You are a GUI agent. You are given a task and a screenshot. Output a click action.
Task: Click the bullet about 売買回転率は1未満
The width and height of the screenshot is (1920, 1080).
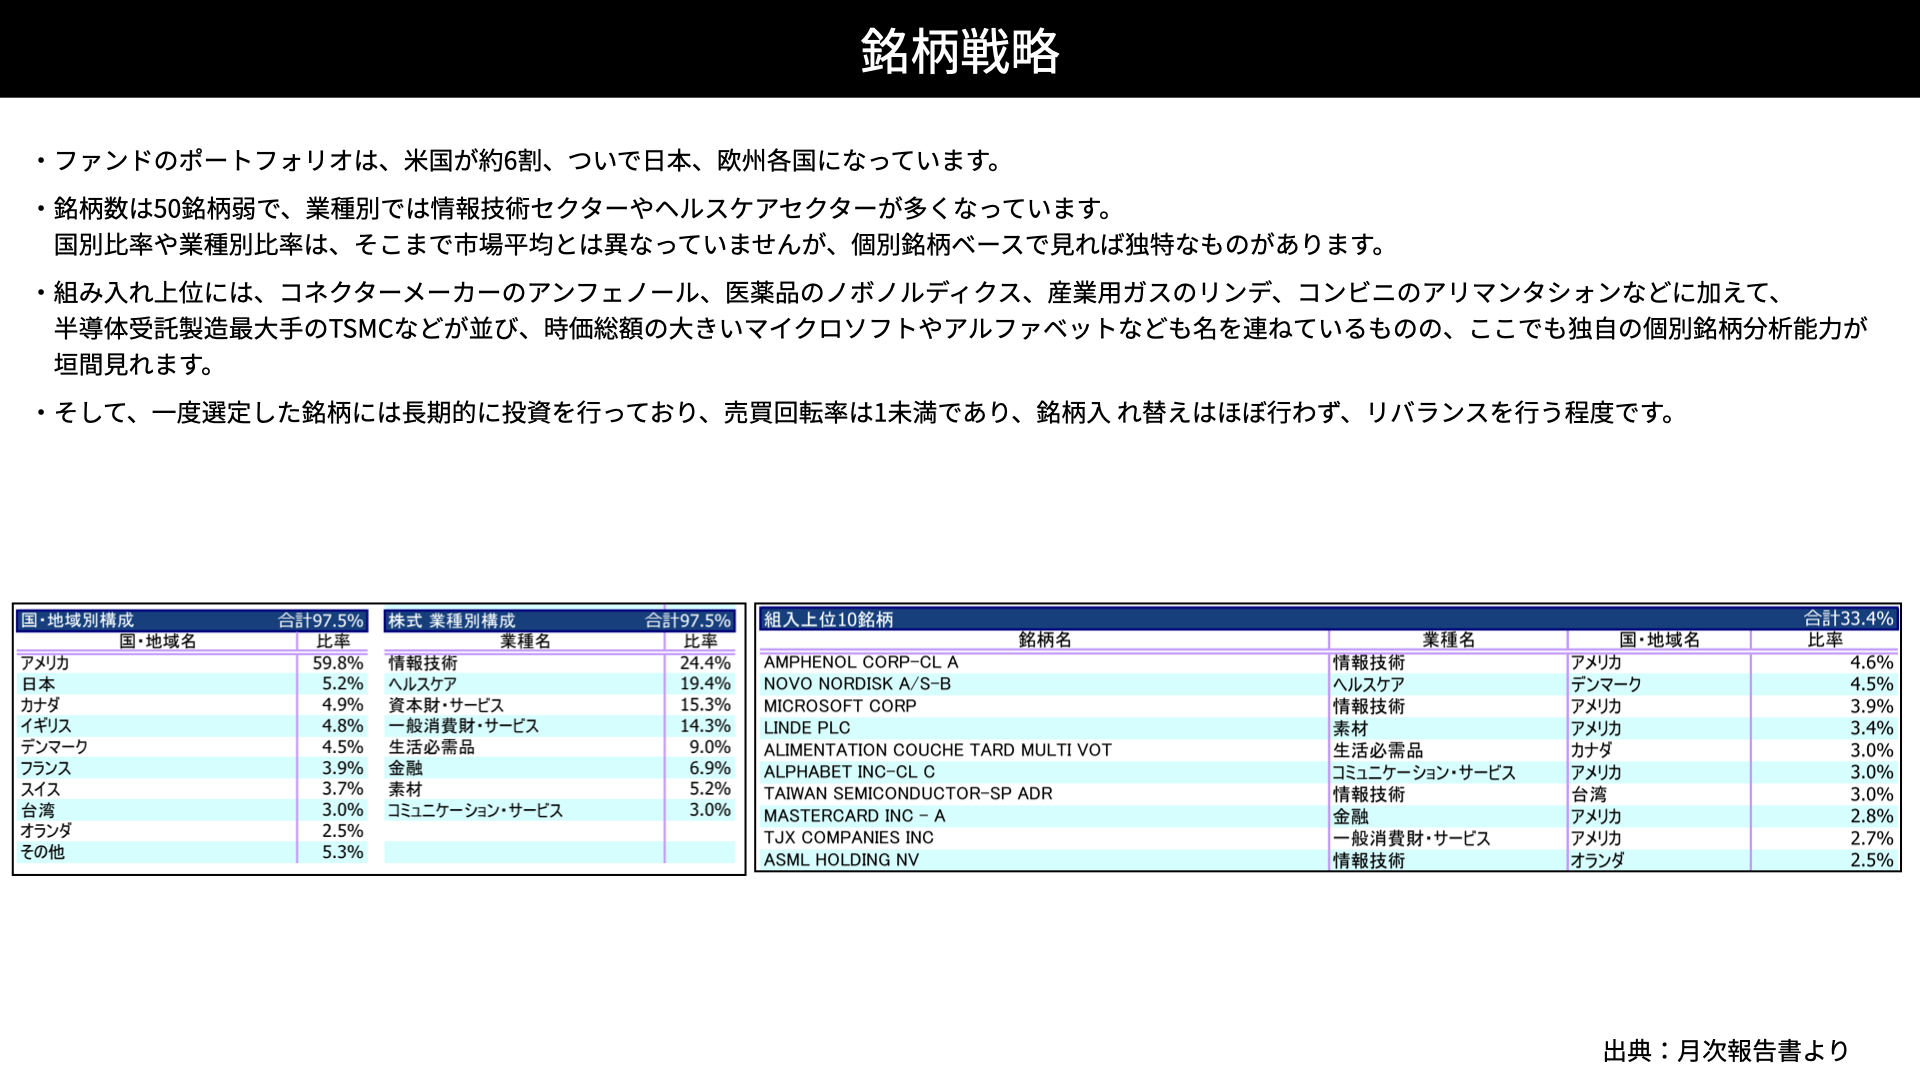pos(857,412)
